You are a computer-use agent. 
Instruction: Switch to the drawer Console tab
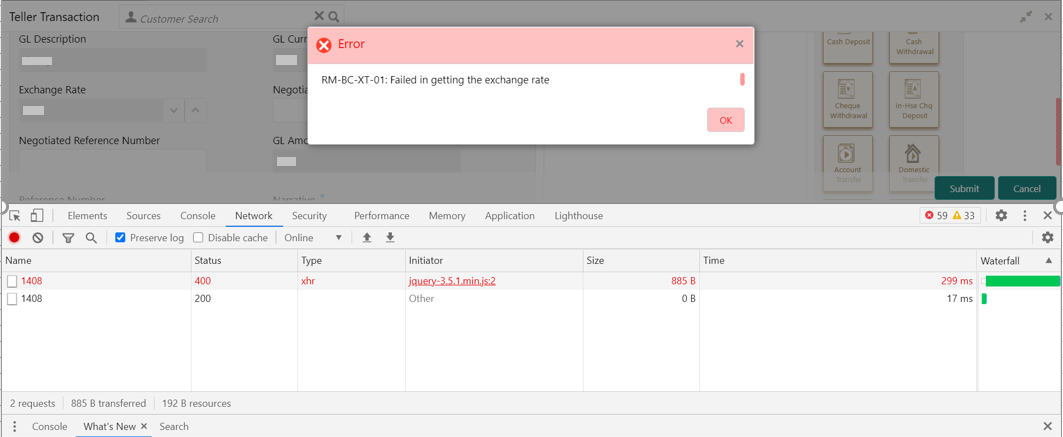(x=49, y=426)
